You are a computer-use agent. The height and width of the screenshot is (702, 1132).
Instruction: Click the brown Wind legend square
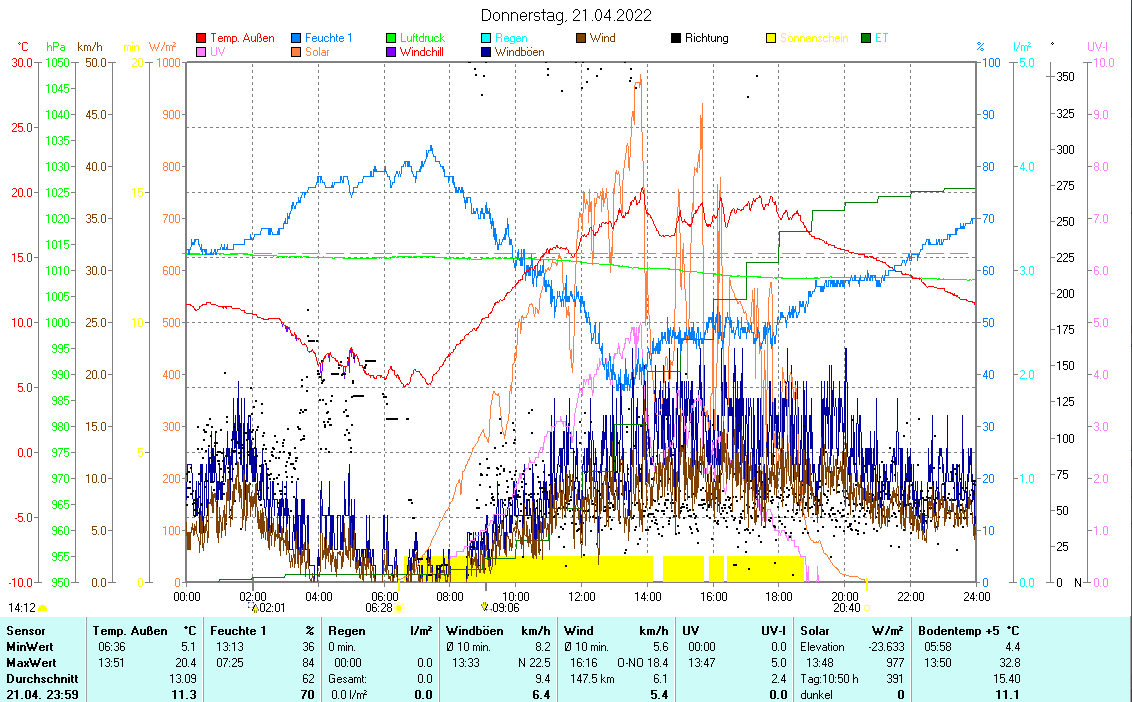(582, 38)
